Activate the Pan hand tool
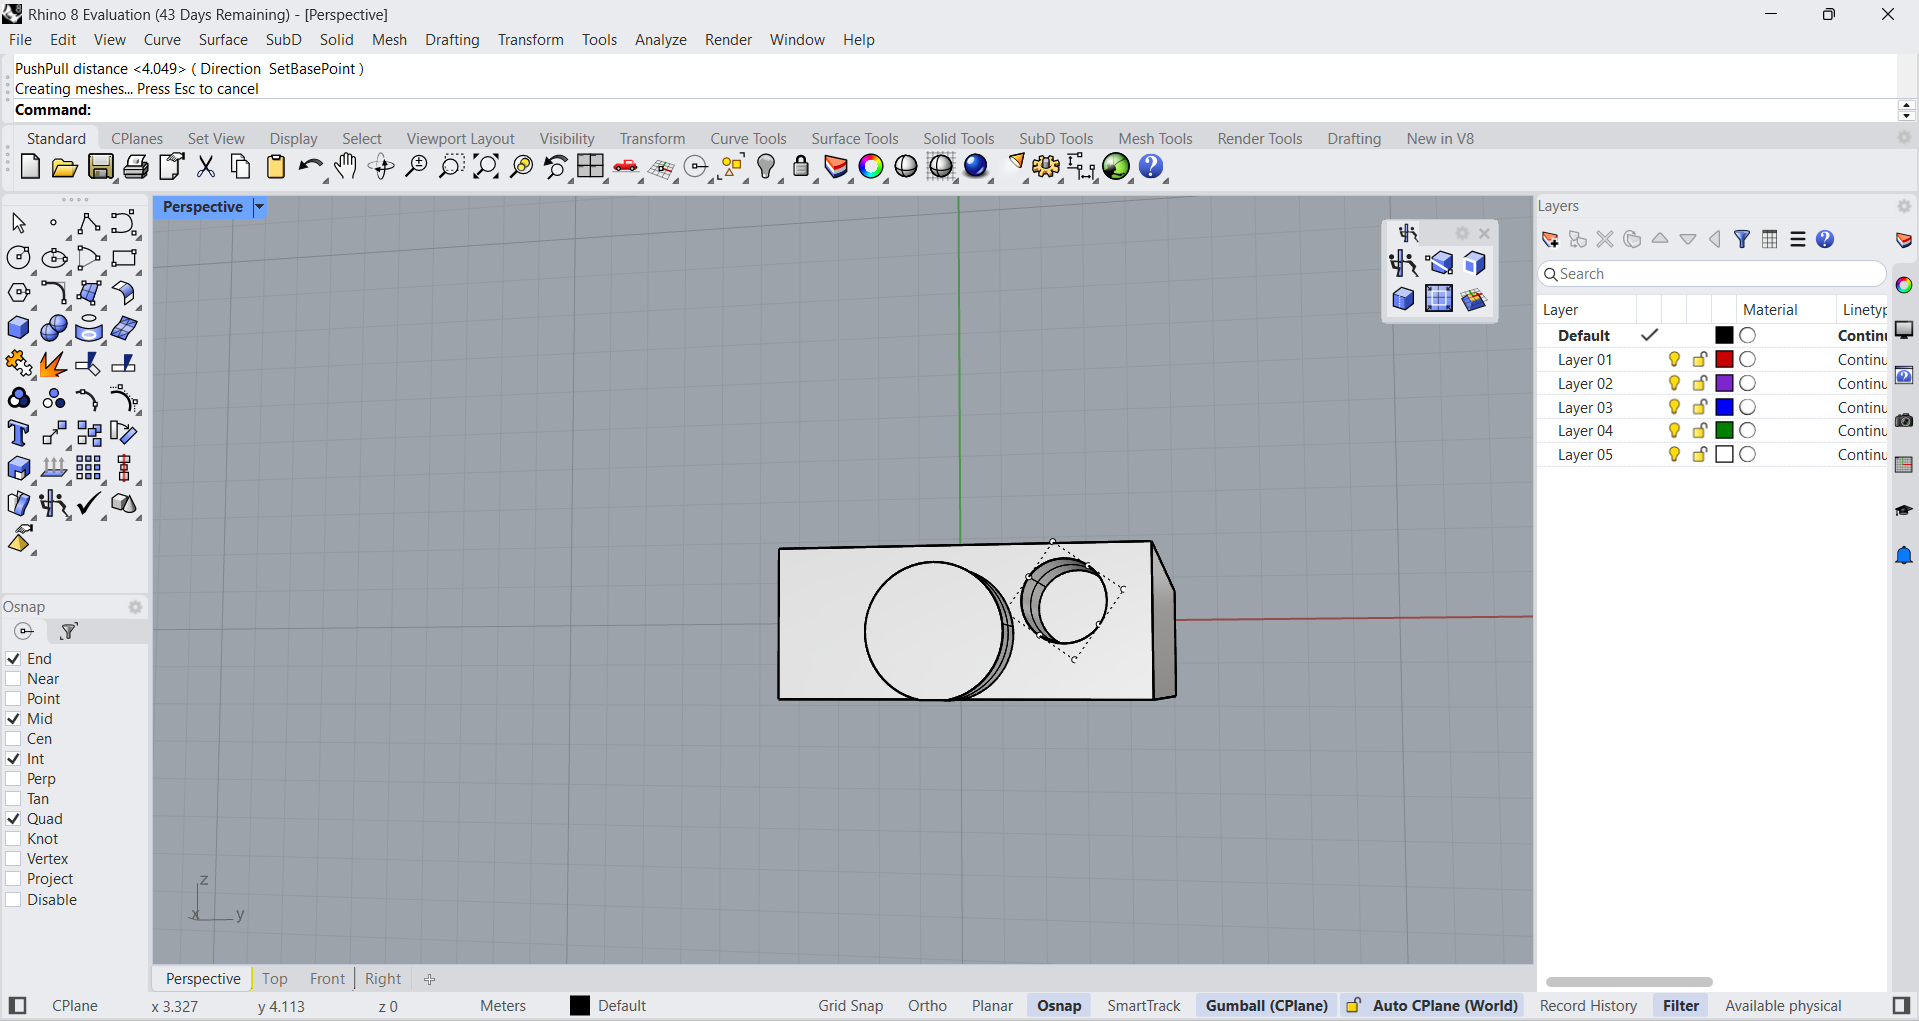Viewport: 1919px width, 1021px height. [x=346, y=167]
